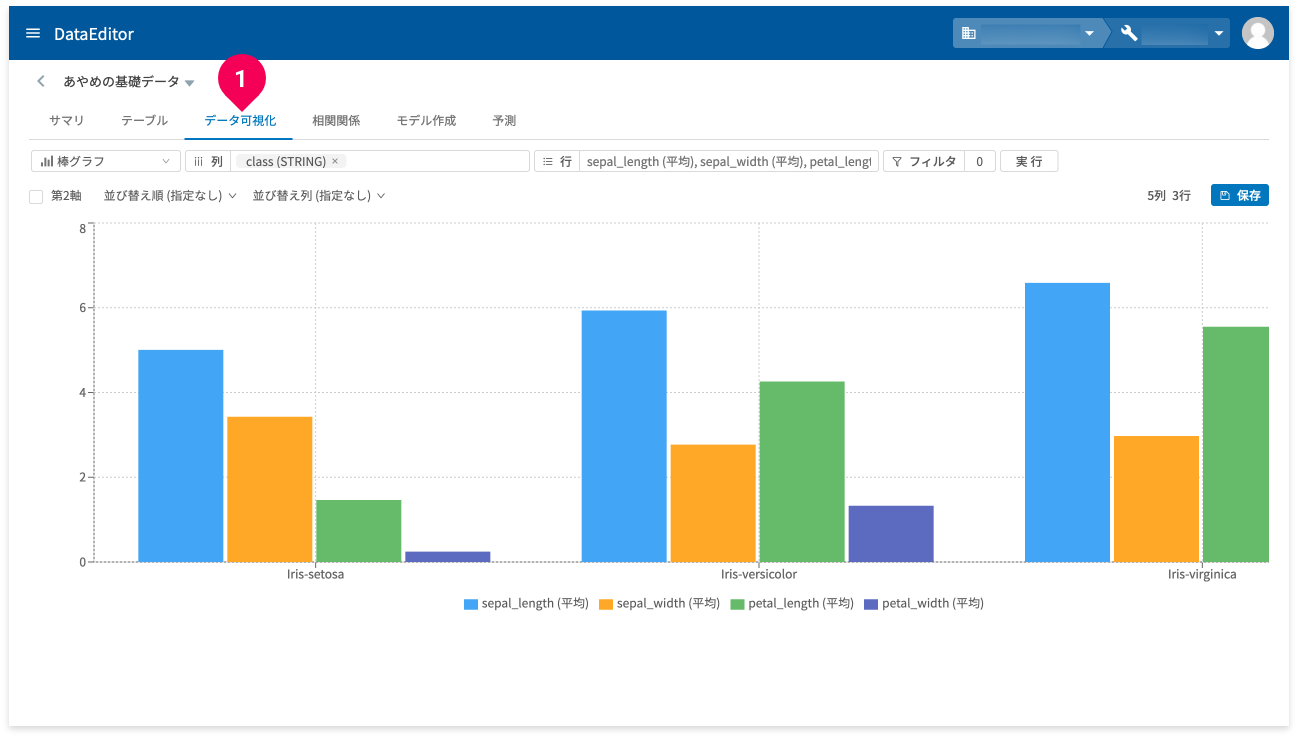The height and width of the screenshot is (738, 1298).
Task: Open the 棒グラフ chart type dropdown
Action: point(106,161)
